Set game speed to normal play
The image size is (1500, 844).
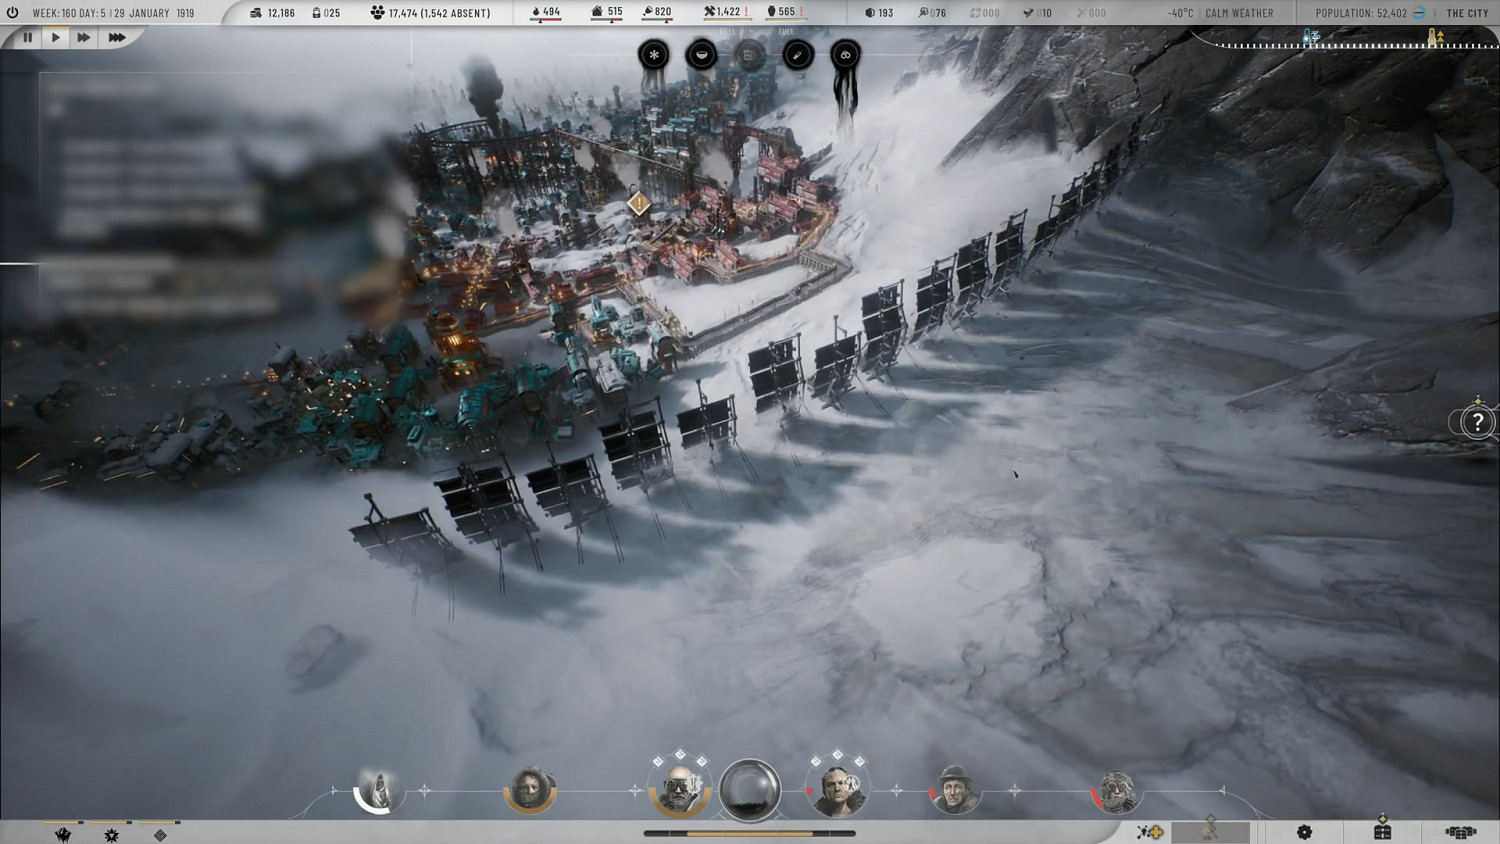pos(55,37)
